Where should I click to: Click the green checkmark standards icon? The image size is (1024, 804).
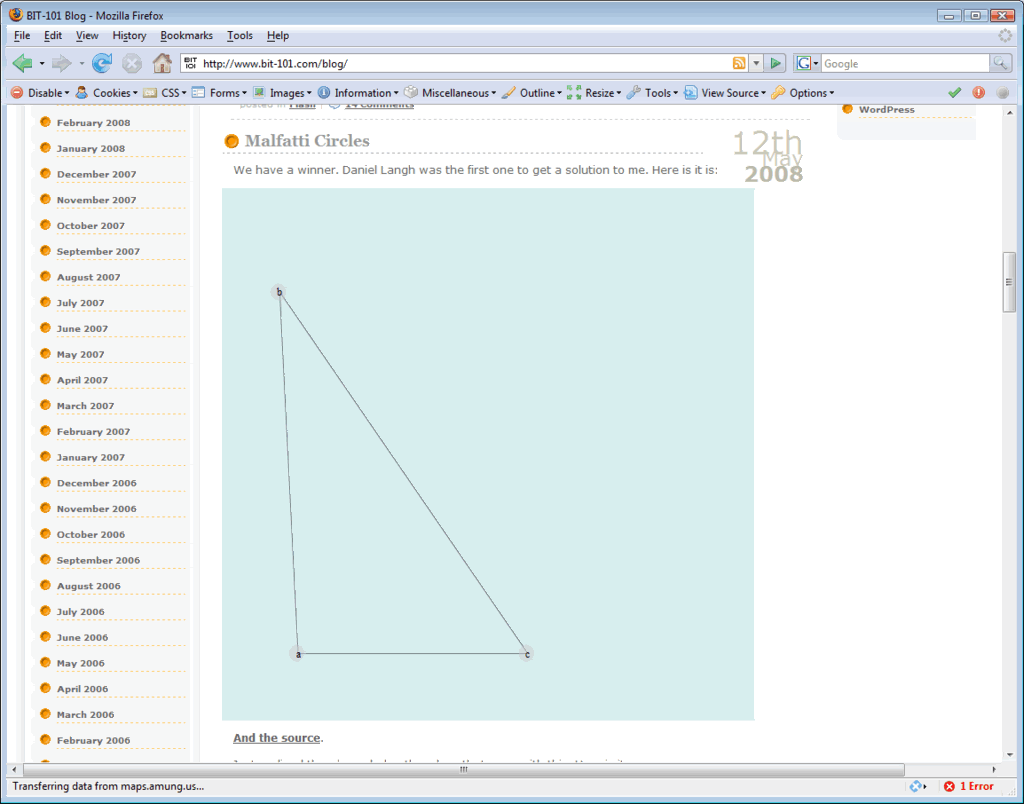coord(954,93)
